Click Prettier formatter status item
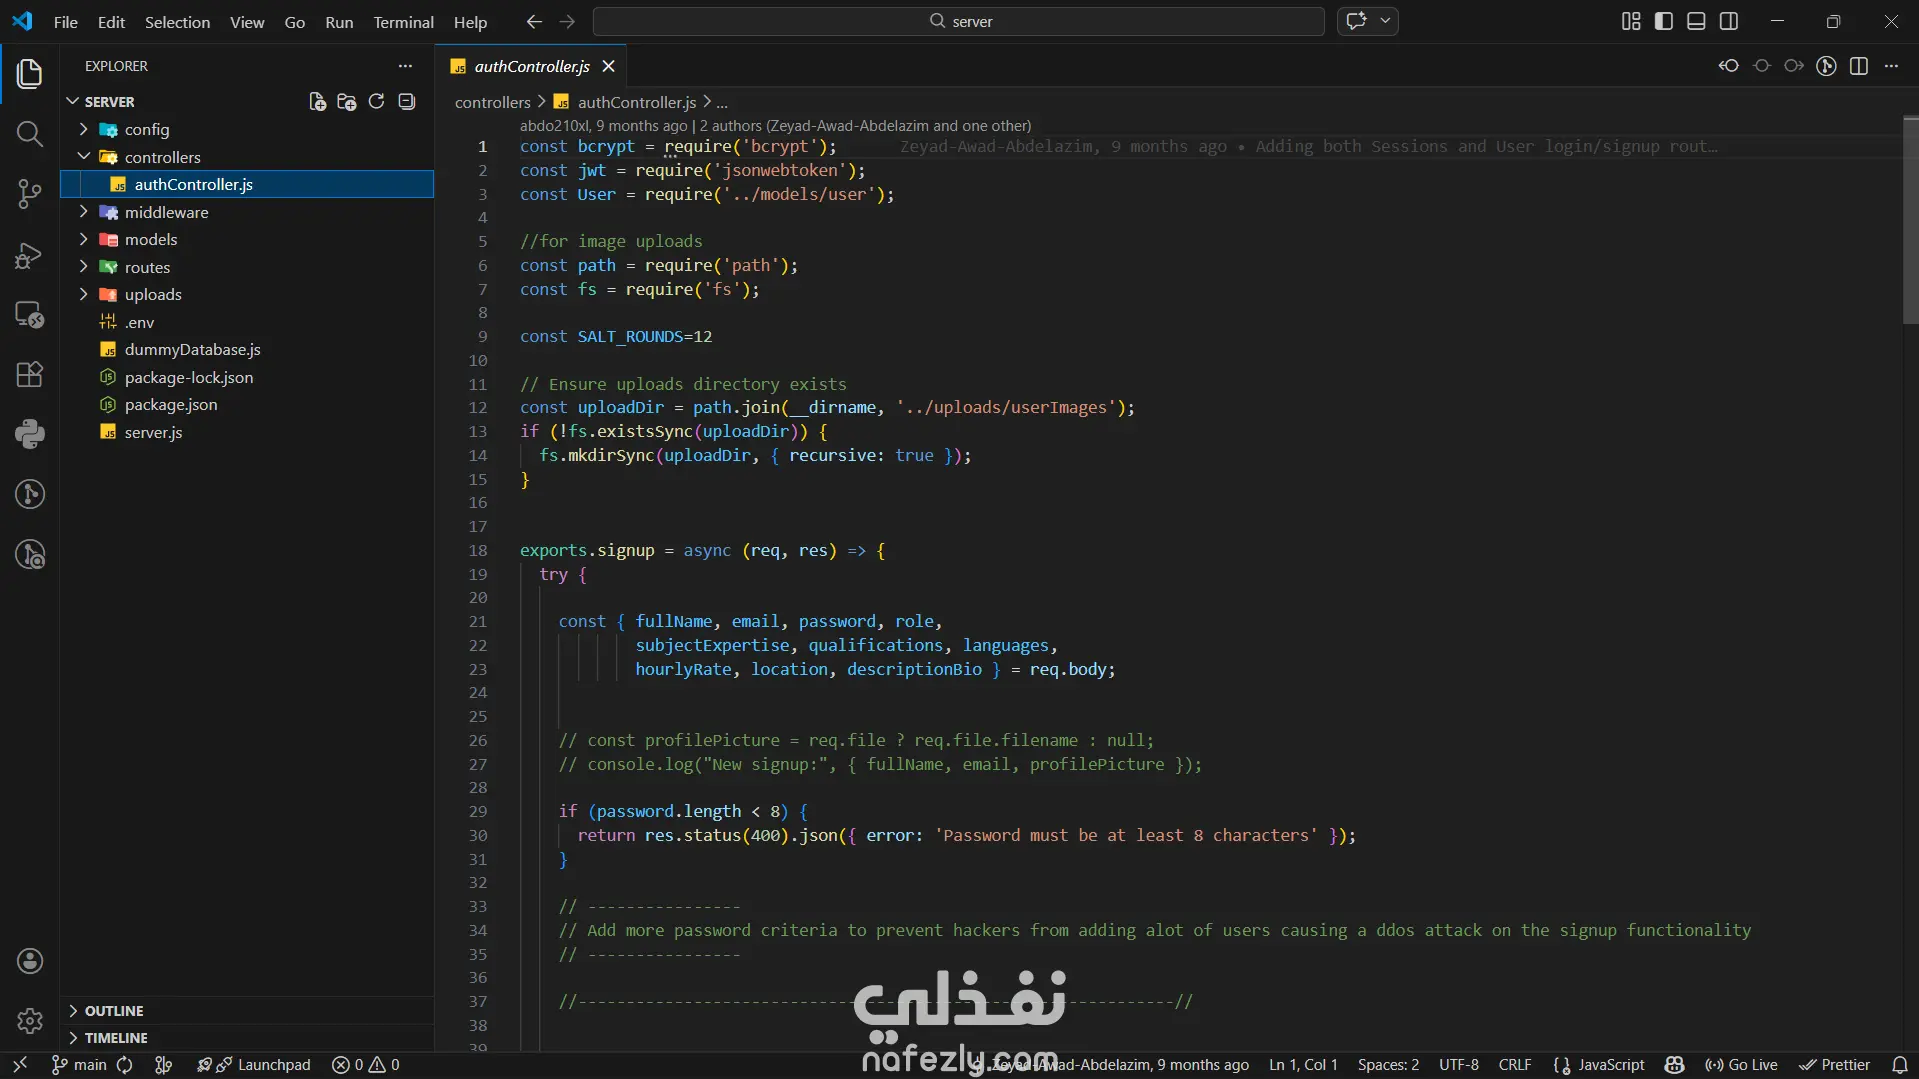This screenshot has height=1079, width=1919. pyautogui.click(x=1834, y=1065)
